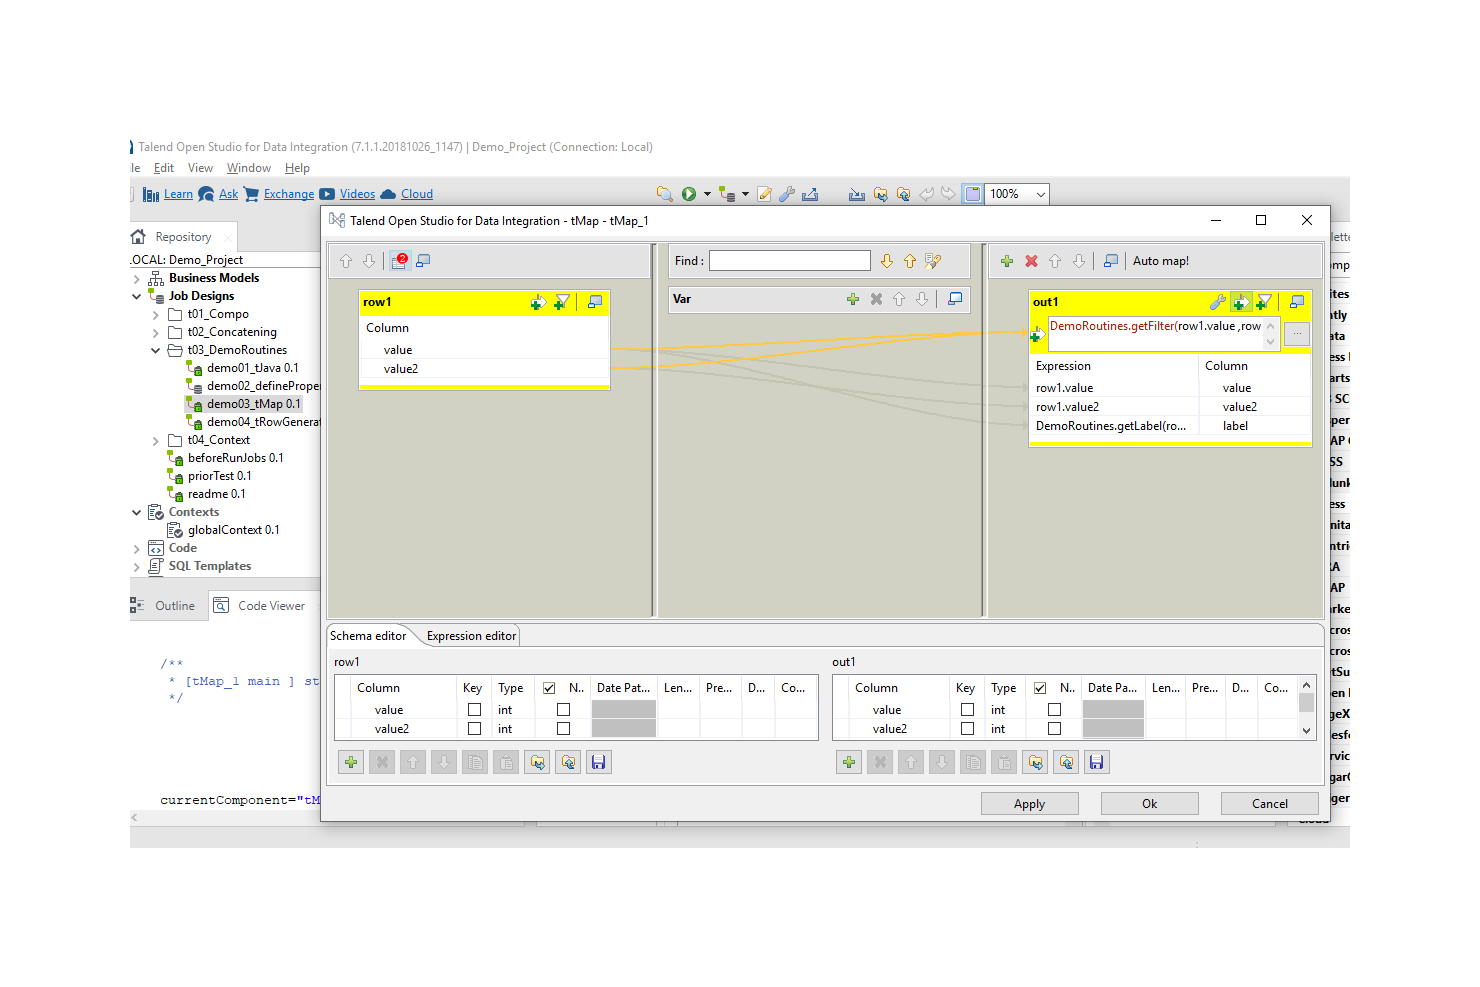The height and width of the screenshot is (987, 1480).
Task: Enable nullable for value2 in out1 schema
Action: tap(1054, 729)
